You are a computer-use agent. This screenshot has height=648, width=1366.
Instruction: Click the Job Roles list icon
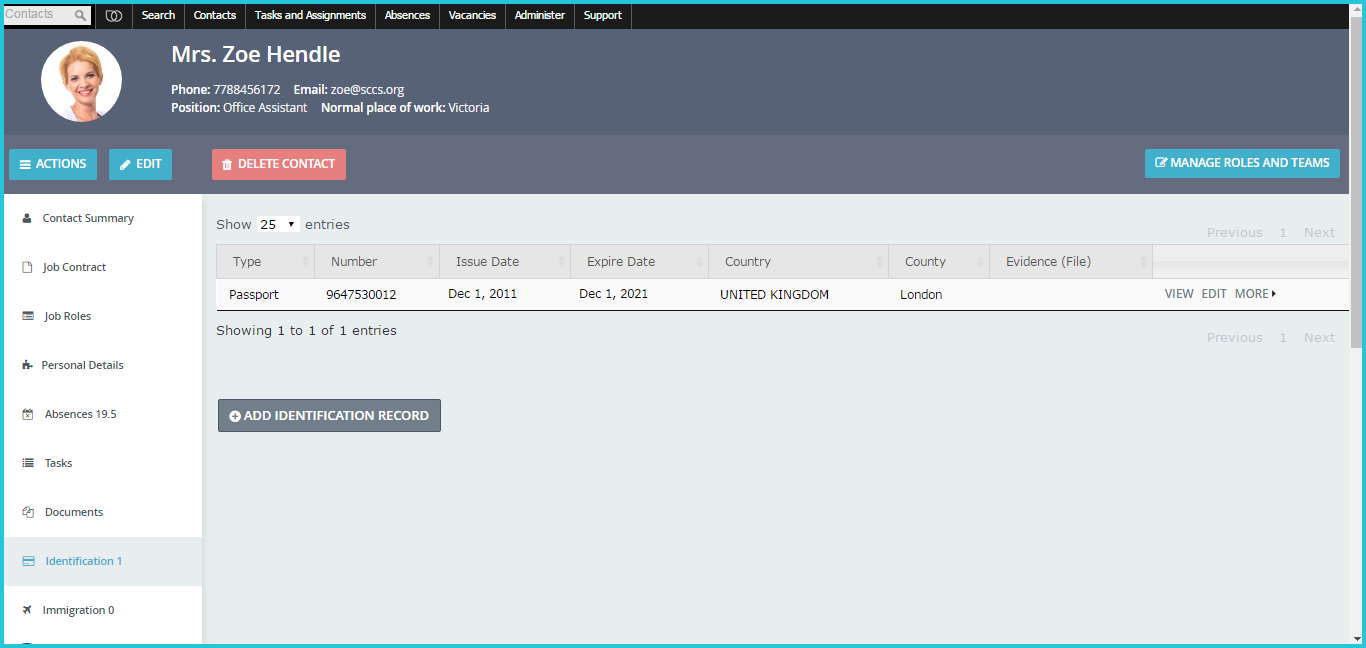(28, 316)
